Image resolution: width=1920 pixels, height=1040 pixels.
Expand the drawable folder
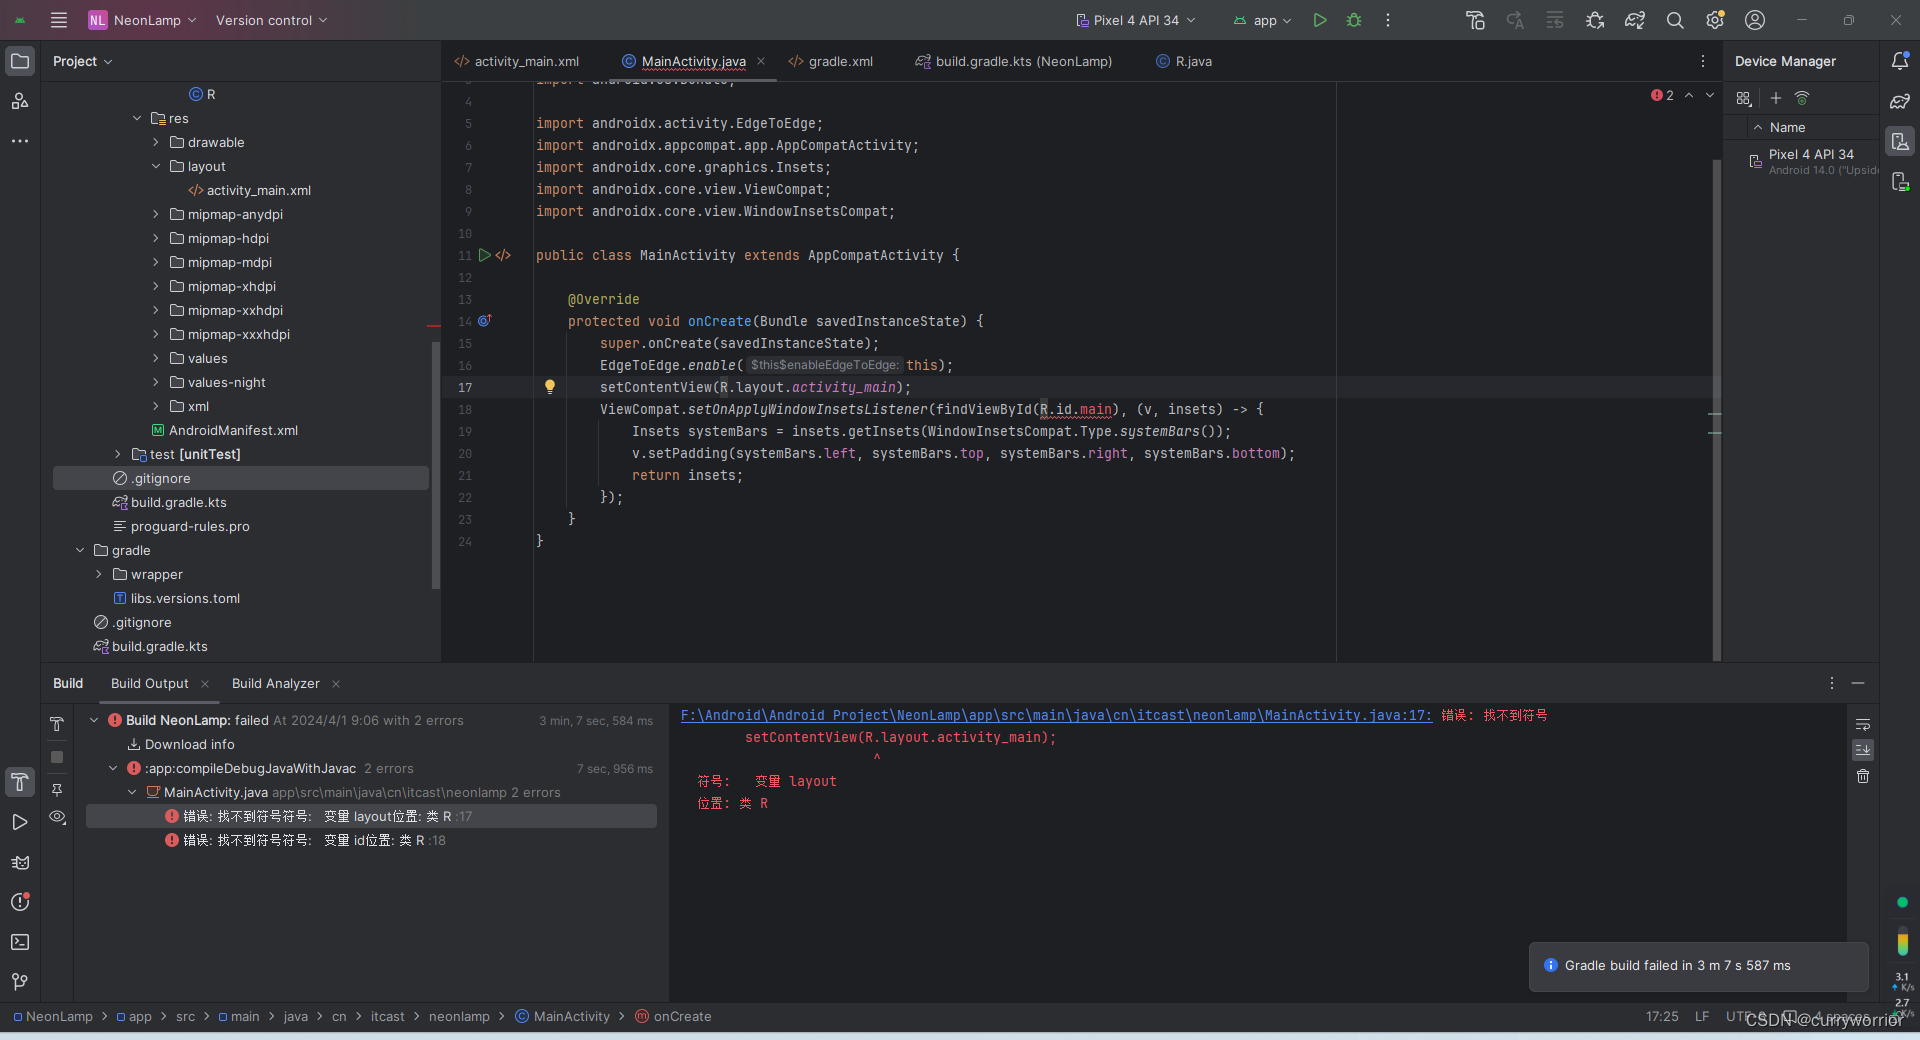(x=157, y=142)
